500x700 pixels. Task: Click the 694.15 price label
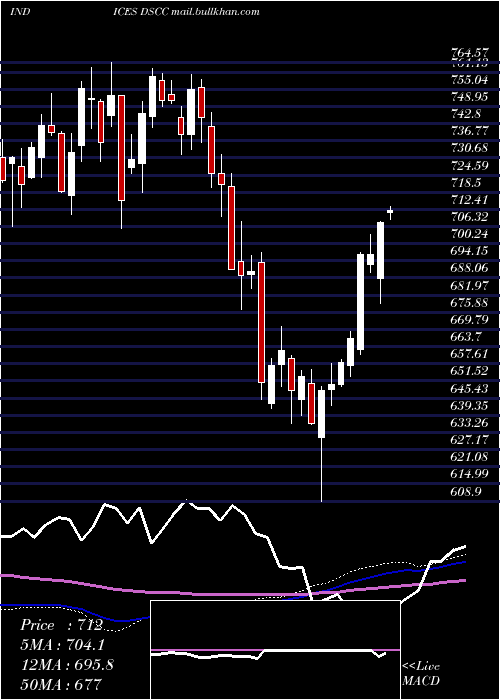(470, 250)
